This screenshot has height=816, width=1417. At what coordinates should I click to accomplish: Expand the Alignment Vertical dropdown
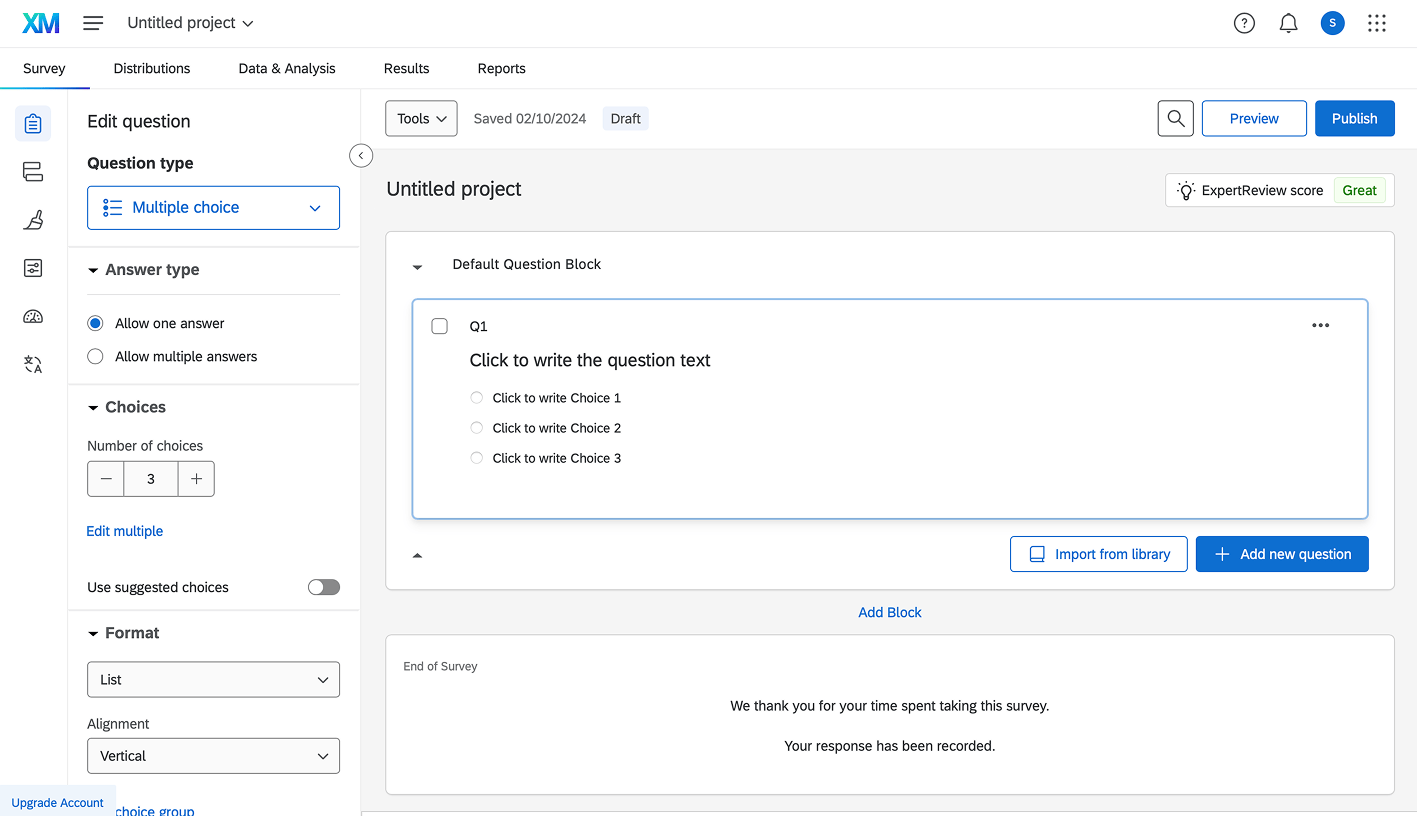(213, 756)
